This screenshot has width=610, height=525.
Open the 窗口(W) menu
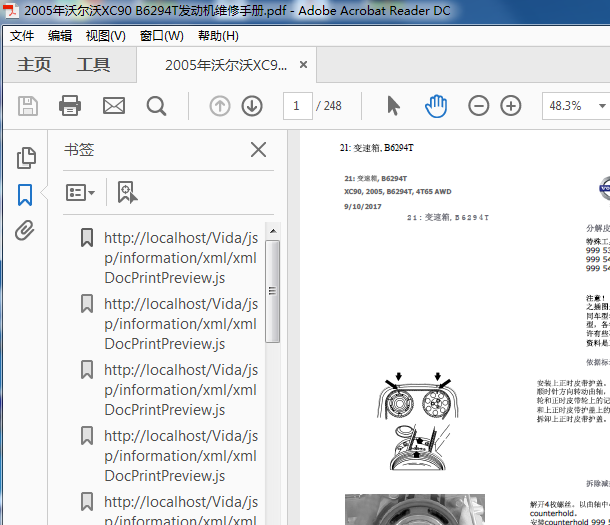coord(162,36)
